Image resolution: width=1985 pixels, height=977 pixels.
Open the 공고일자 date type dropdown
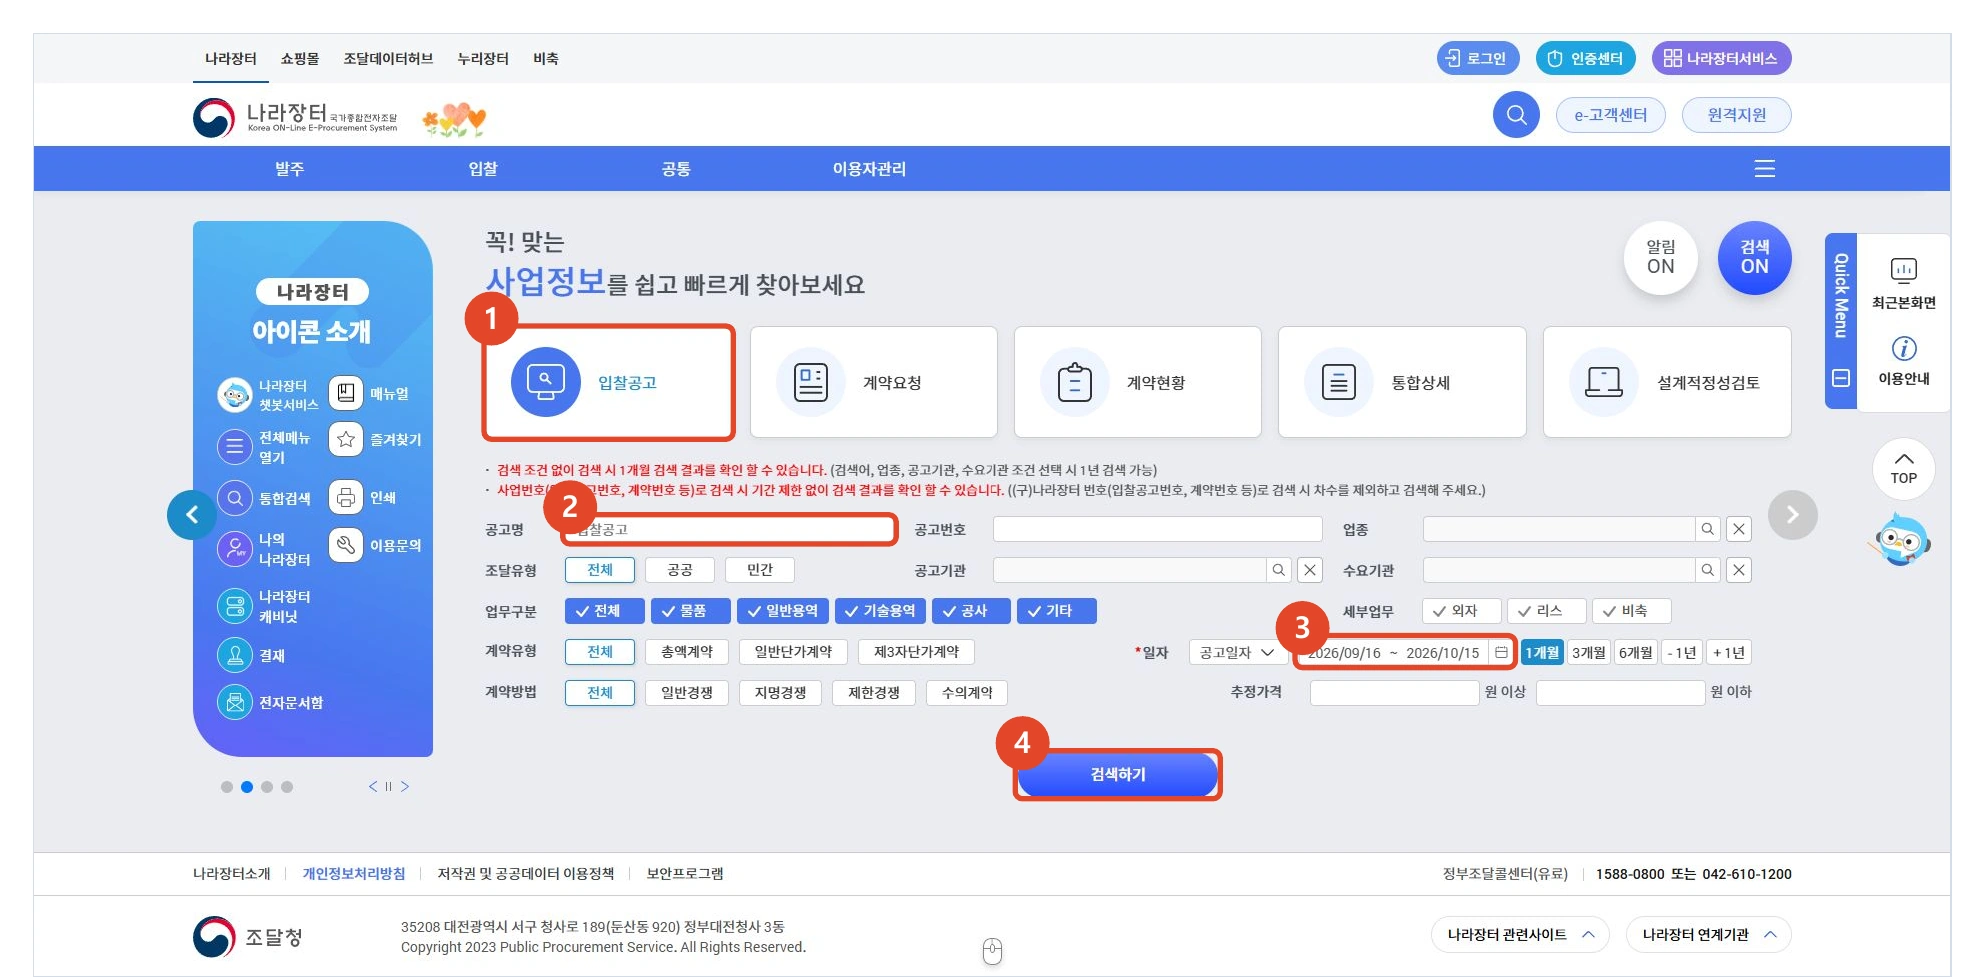pos(1238,653)
